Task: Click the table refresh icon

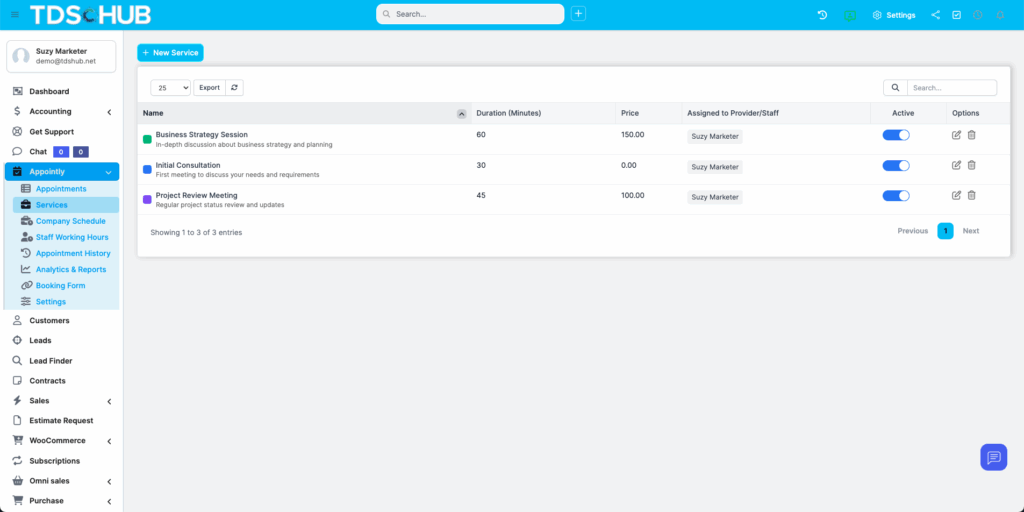Action: click(x=235, y=88)
